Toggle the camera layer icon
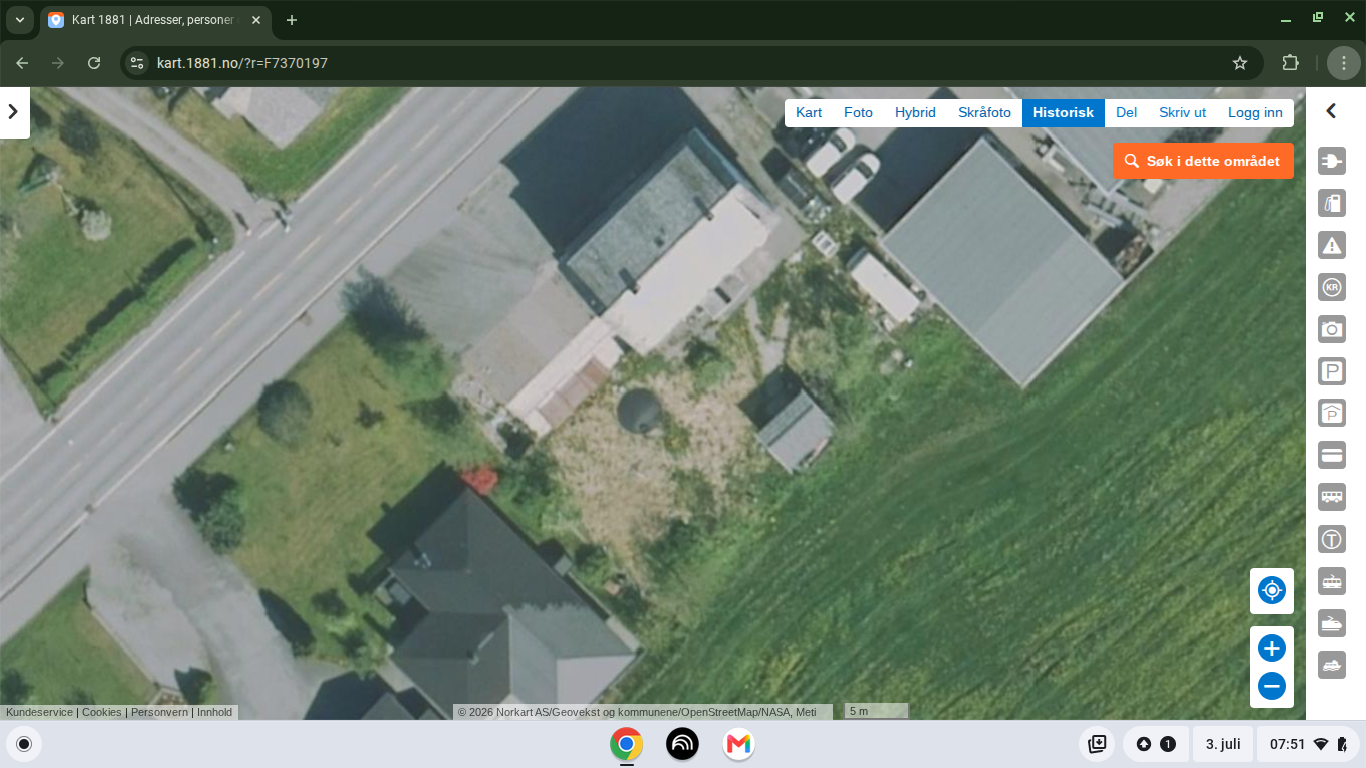This screenshot has height=768, width=1366. [1332, 329]
